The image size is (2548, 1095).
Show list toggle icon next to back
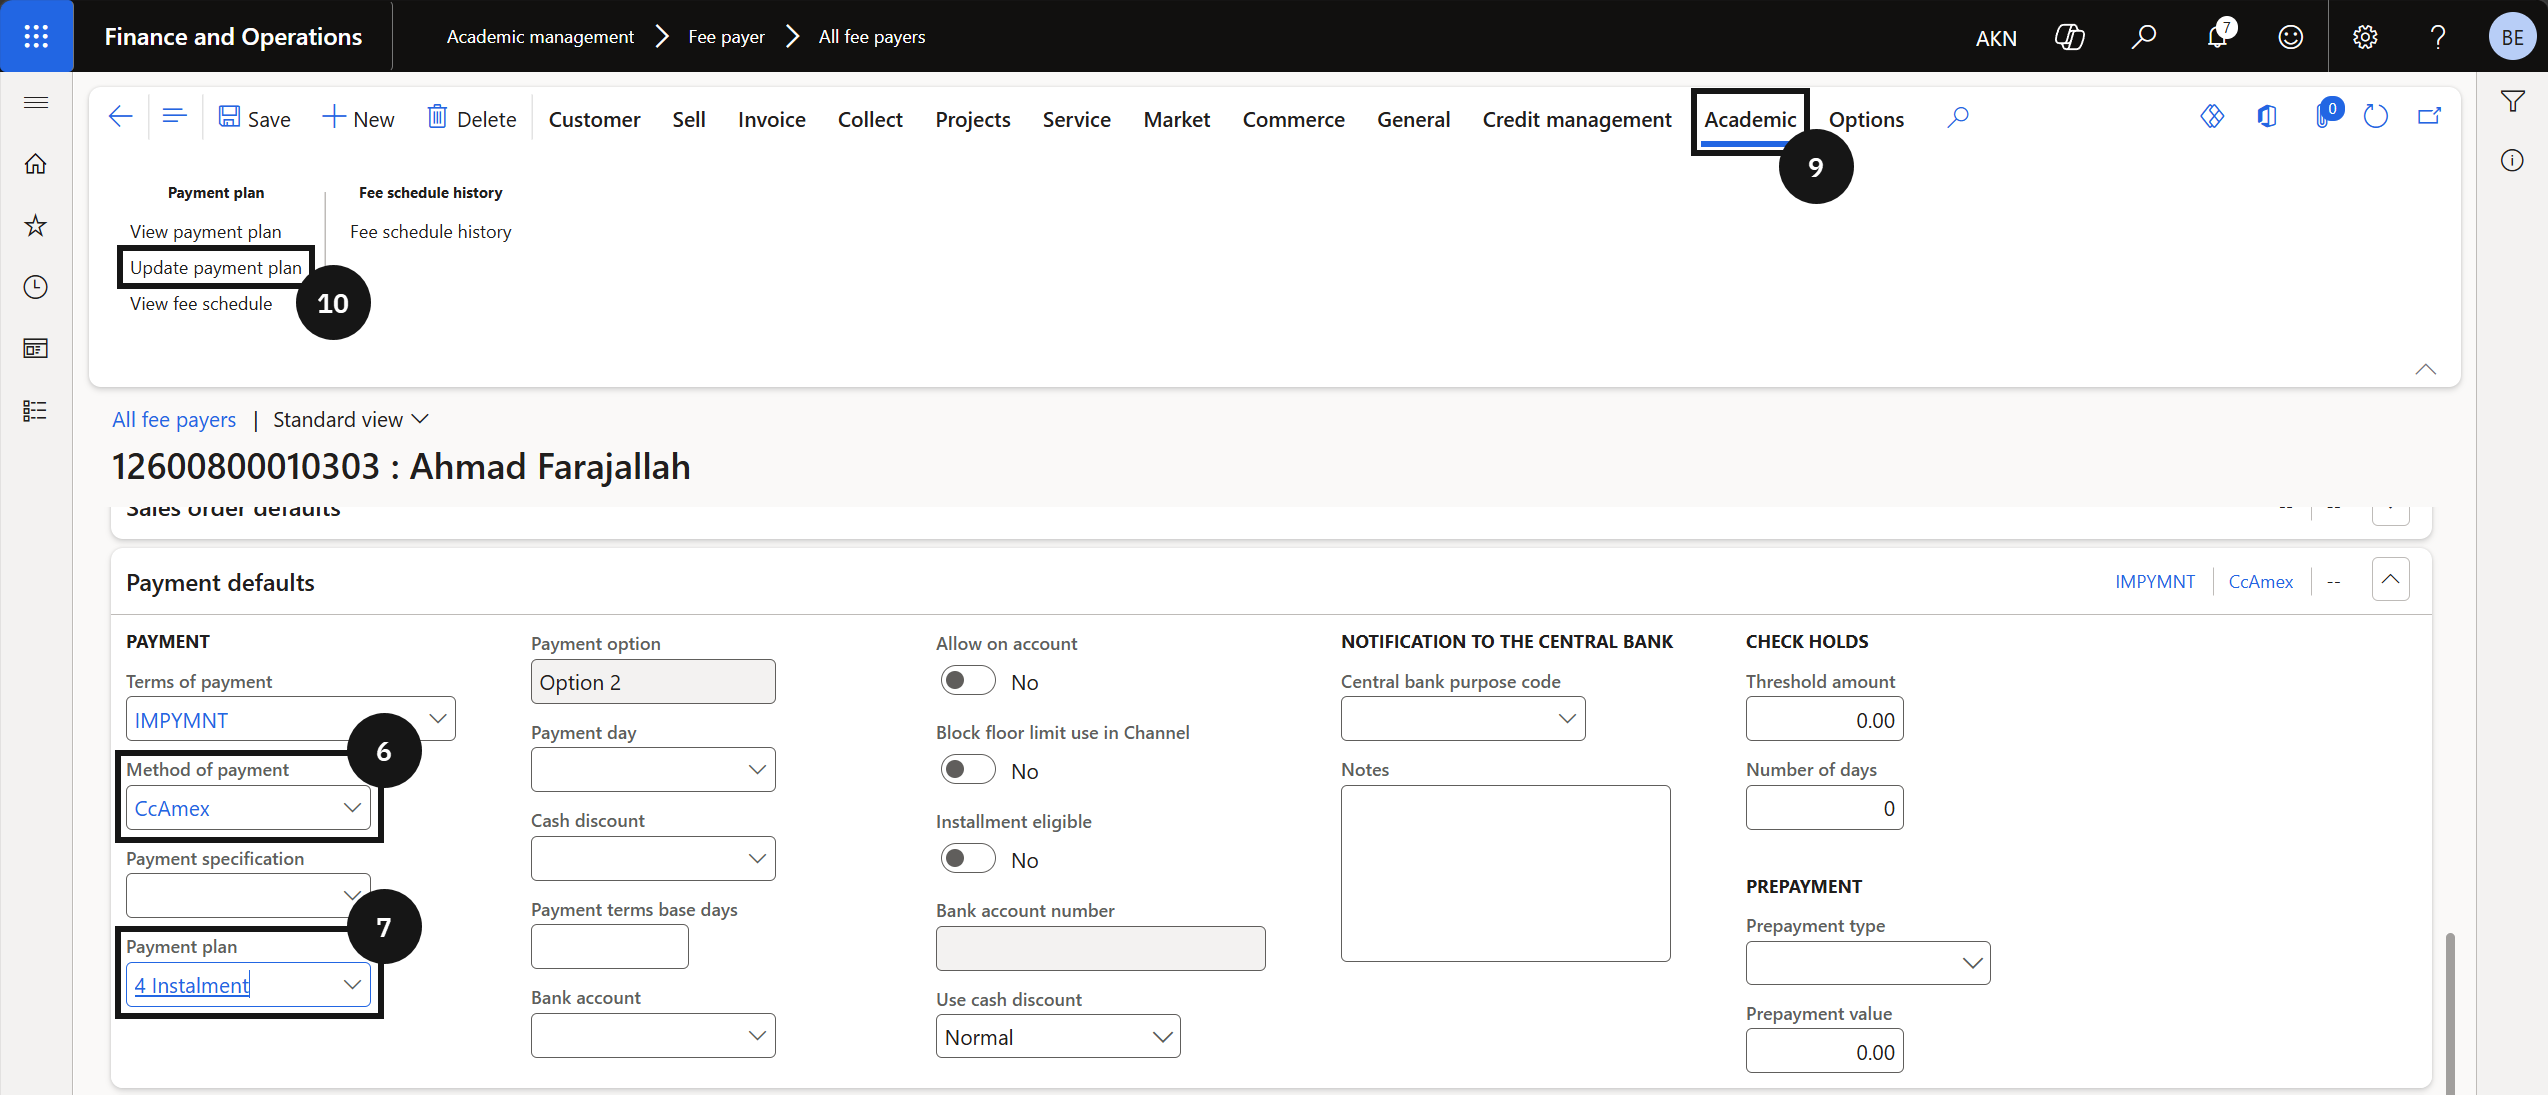(174, 117)
